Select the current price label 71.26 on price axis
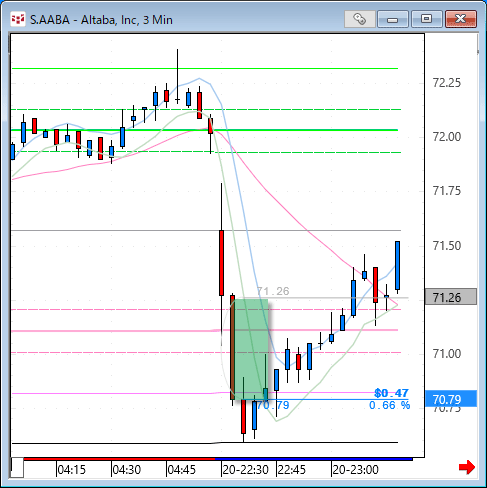Screen dimensions: 487x488 click(451, 297)
